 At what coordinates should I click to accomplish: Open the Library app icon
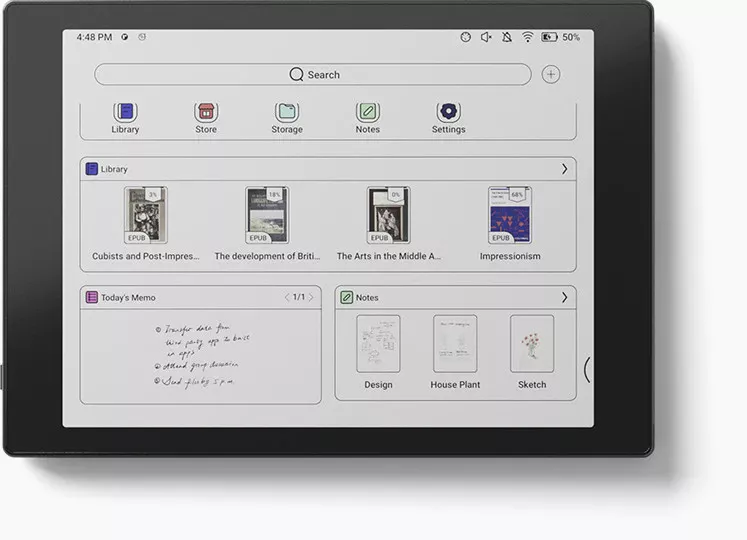(x=125, y=112)
